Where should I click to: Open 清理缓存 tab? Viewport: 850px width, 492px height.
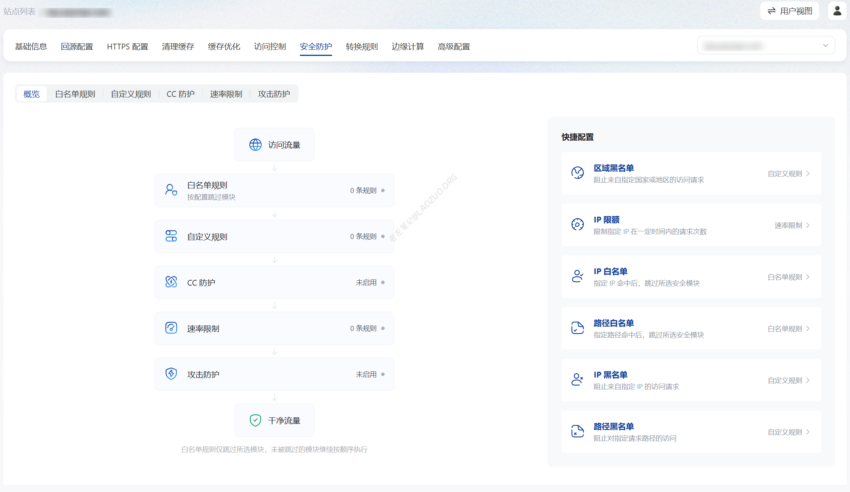tap(178, 47)
